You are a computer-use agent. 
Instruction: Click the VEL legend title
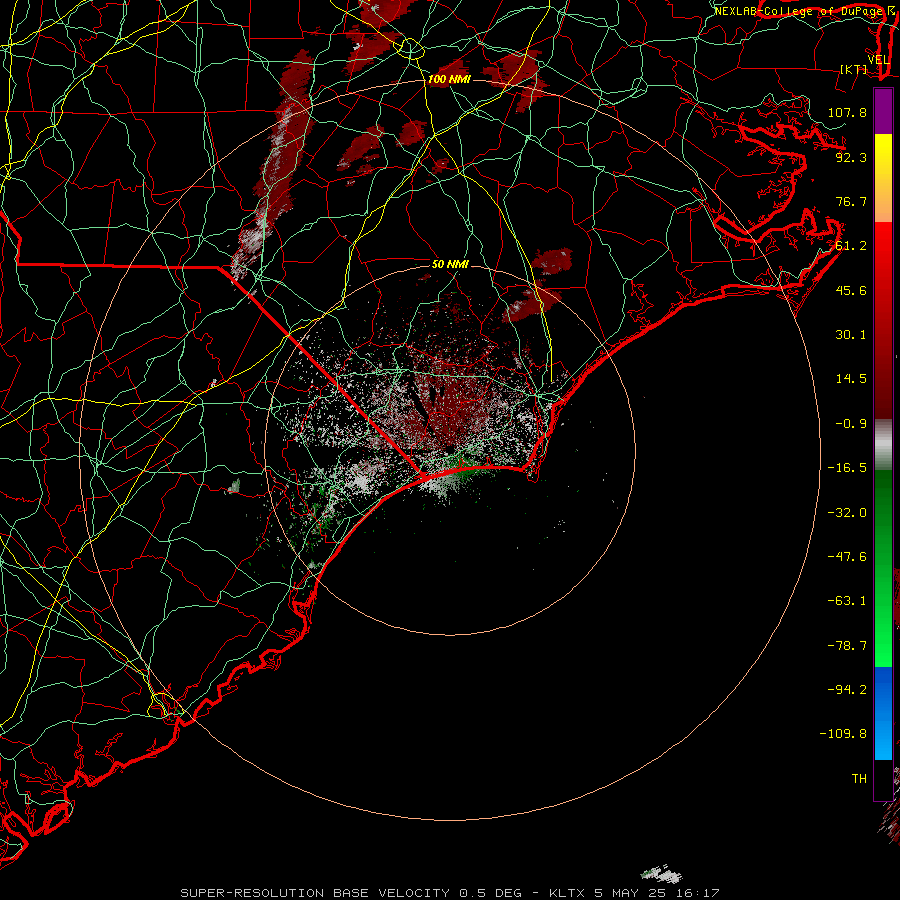point(879,60)
